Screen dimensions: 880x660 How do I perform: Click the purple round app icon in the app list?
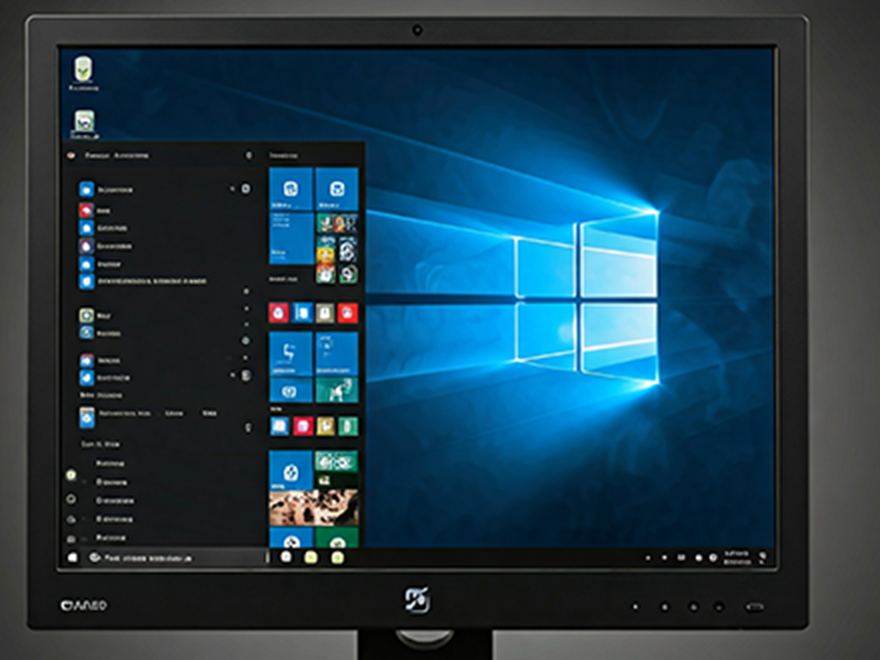[x=87, y=246]
